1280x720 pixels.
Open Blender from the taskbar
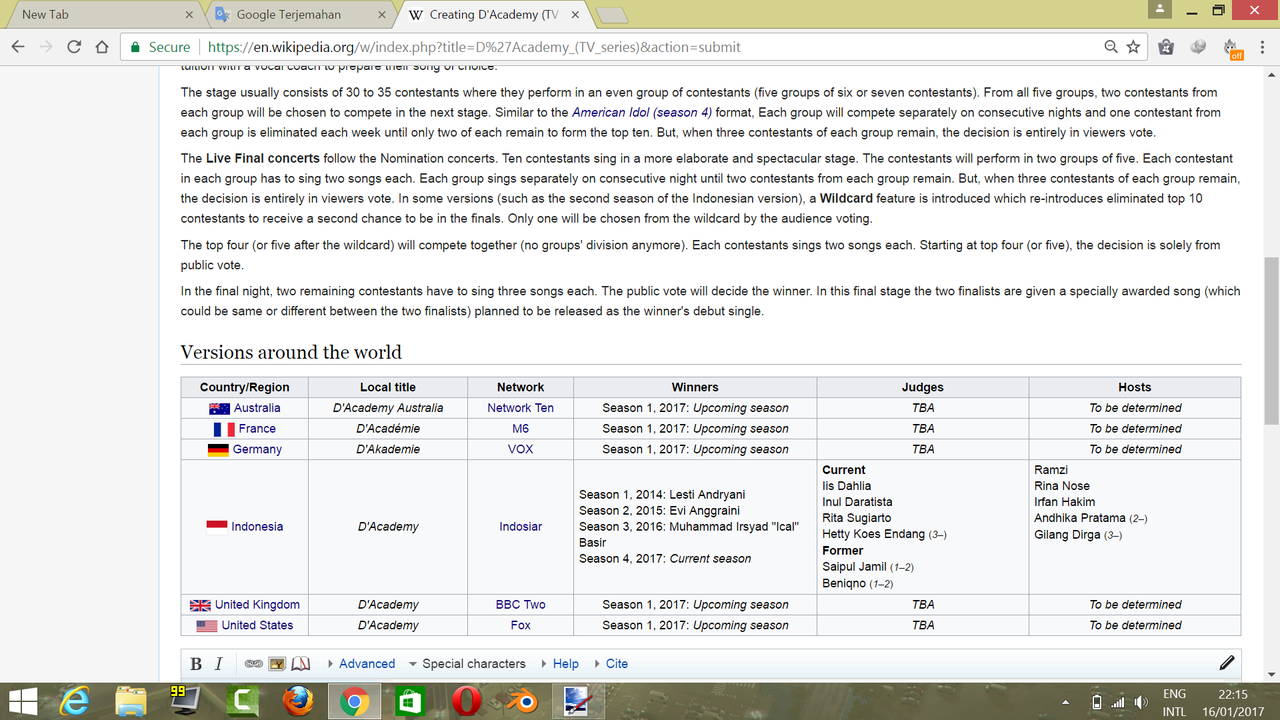[521, 700]
